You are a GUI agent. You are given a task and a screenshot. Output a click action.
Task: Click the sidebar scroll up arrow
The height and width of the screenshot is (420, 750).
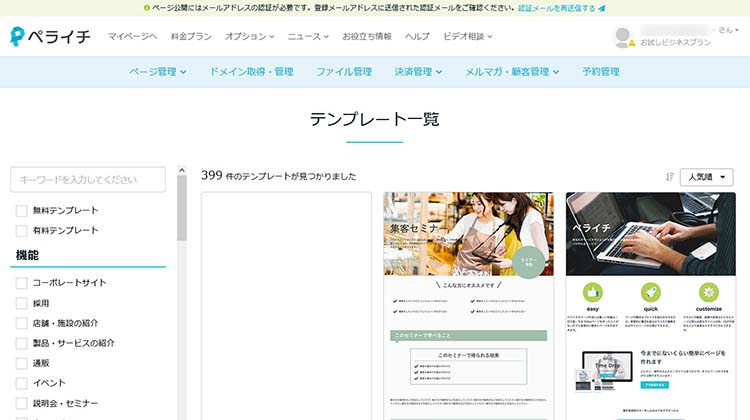(181, 170)
